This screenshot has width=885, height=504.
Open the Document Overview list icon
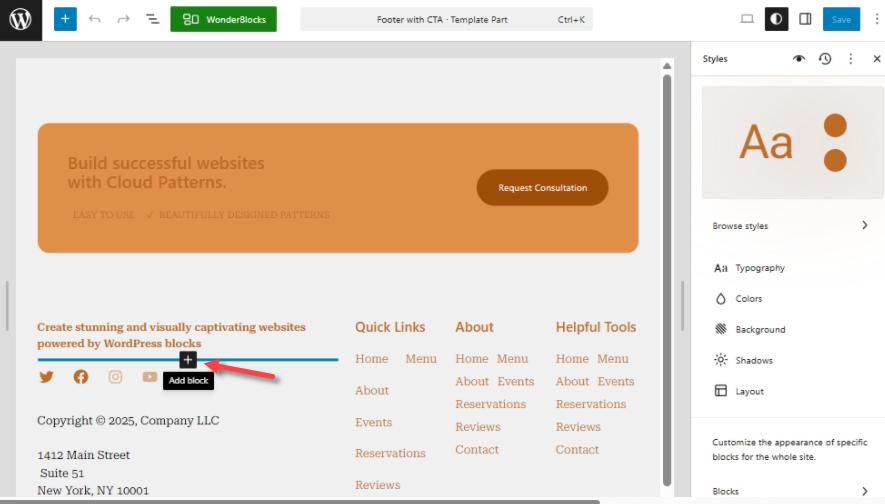click(152, 19)
